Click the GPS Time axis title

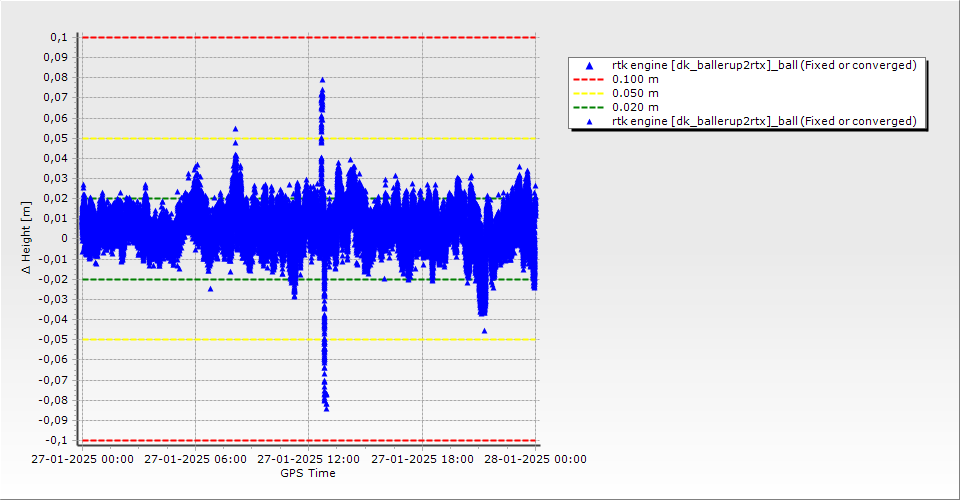[308, 473]
